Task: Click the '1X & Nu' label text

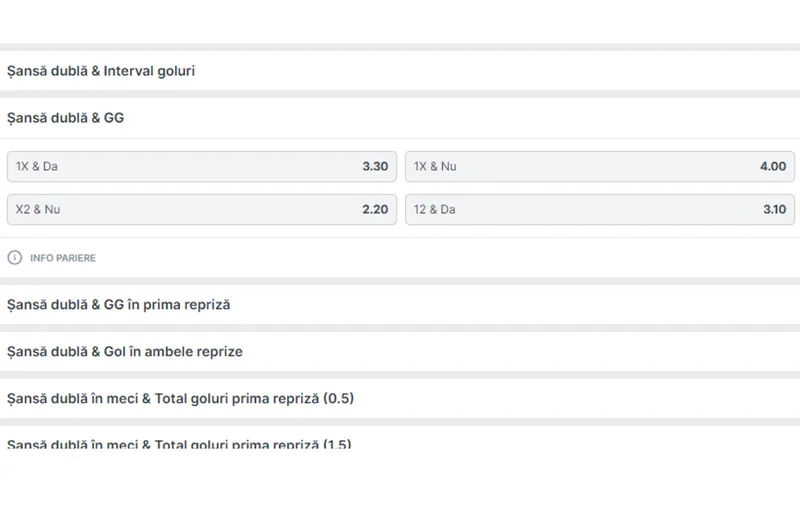Action: (435, 167)
